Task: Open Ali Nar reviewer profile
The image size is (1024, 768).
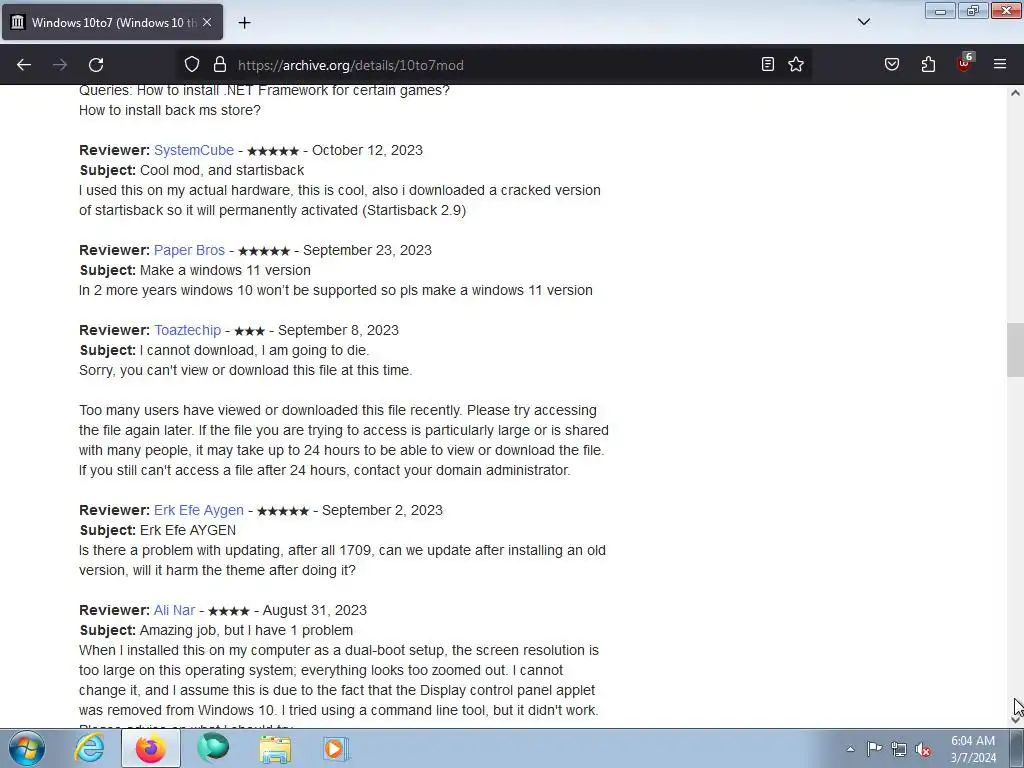Action: 174,610
